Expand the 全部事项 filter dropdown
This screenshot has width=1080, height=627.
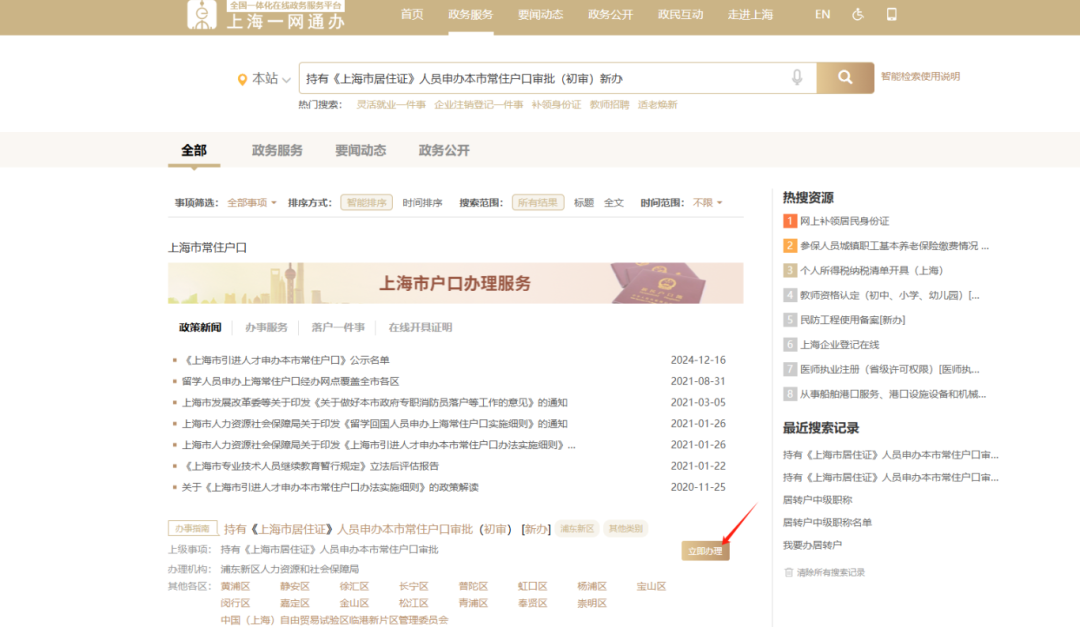pos(253,203)
